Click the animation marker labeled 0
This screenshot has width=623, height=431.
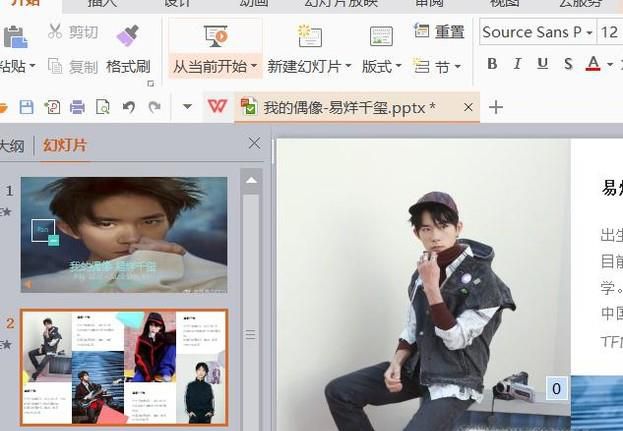point(556,388)
